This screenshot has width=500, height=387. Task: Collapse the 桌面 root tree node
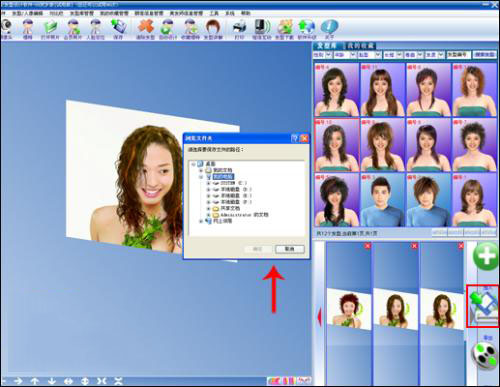point(193,164)
